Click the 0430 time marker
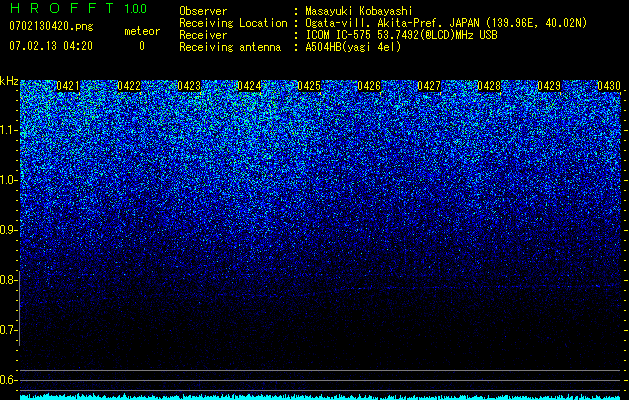Image resolution: width=629 pixels, height=400 pixels. 609,86
